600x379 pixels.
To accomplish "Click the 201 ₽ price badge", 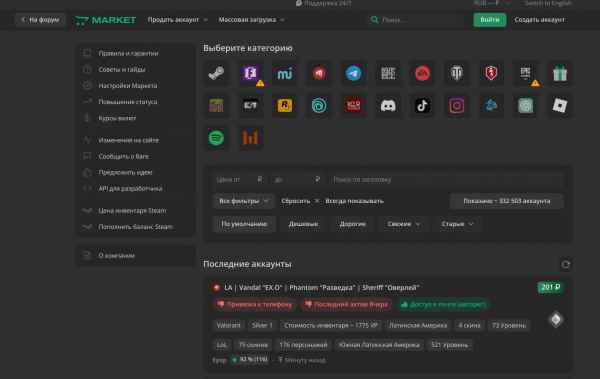I will [x=550, y=287].
